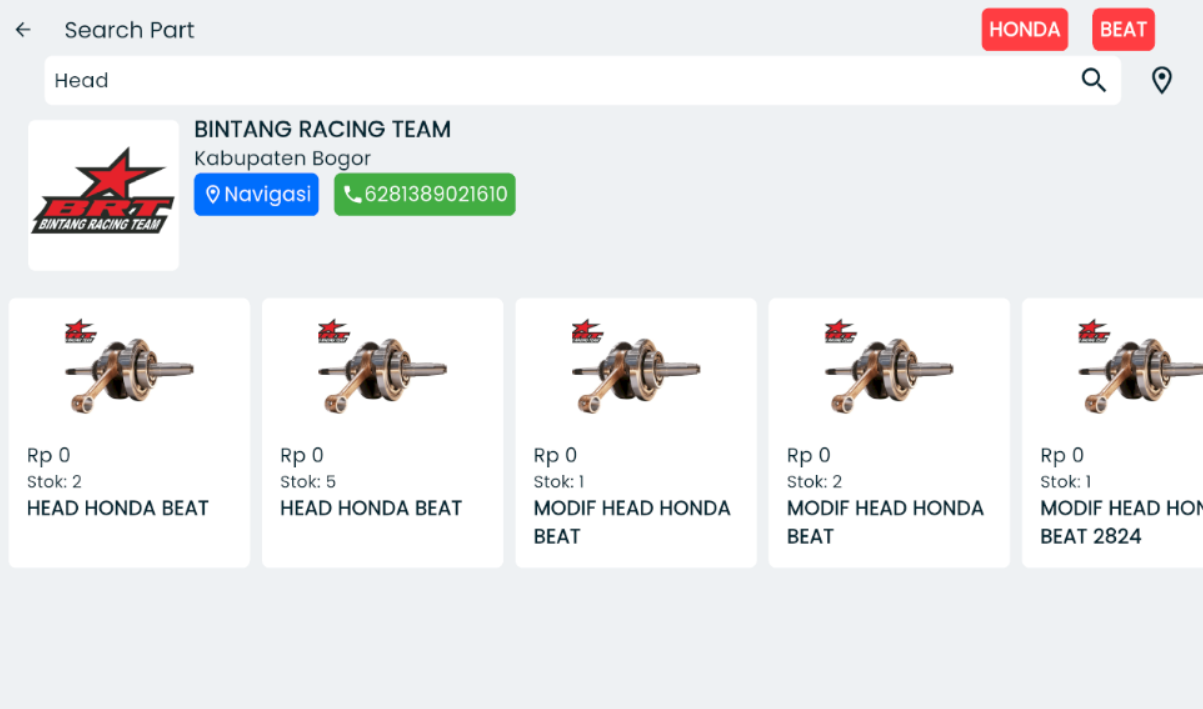
Task: Open first HEAD HONDA BEAT crankshaft image
Action: point(129,367)
